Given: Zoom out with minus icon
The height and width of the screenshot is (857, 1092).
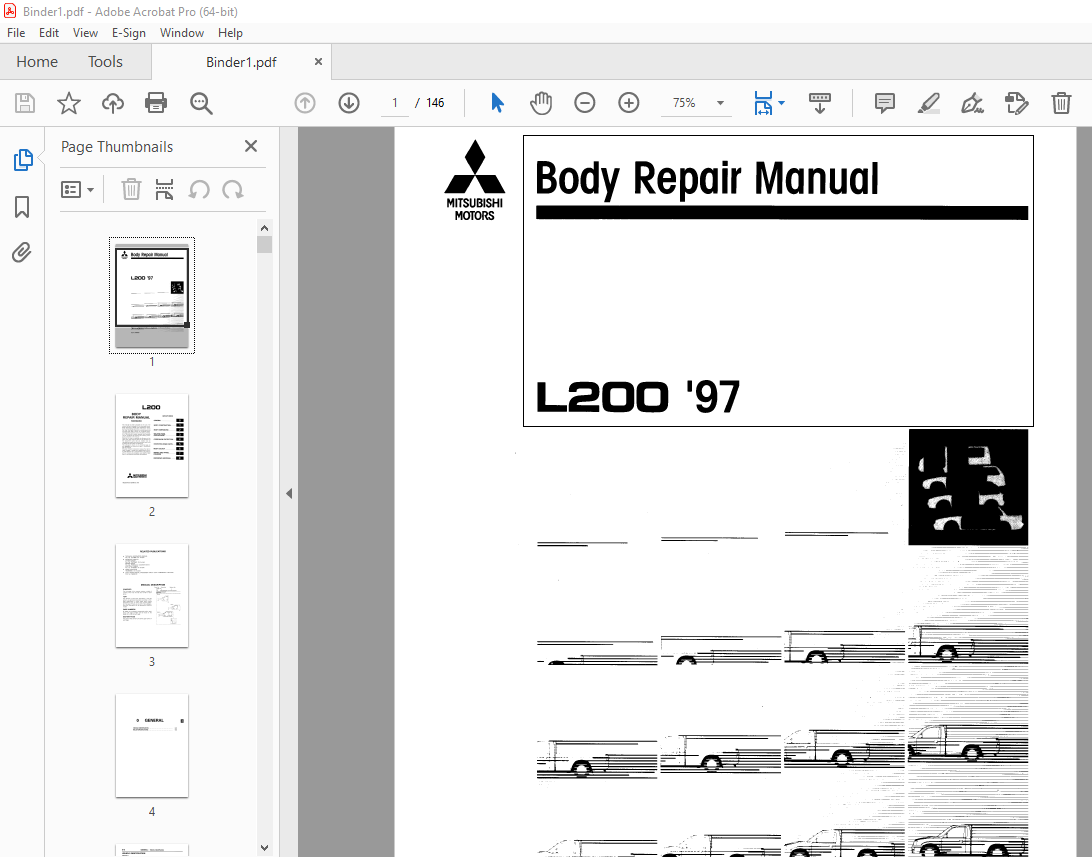Looking at the screenshot, I should [x=585, y=103].
